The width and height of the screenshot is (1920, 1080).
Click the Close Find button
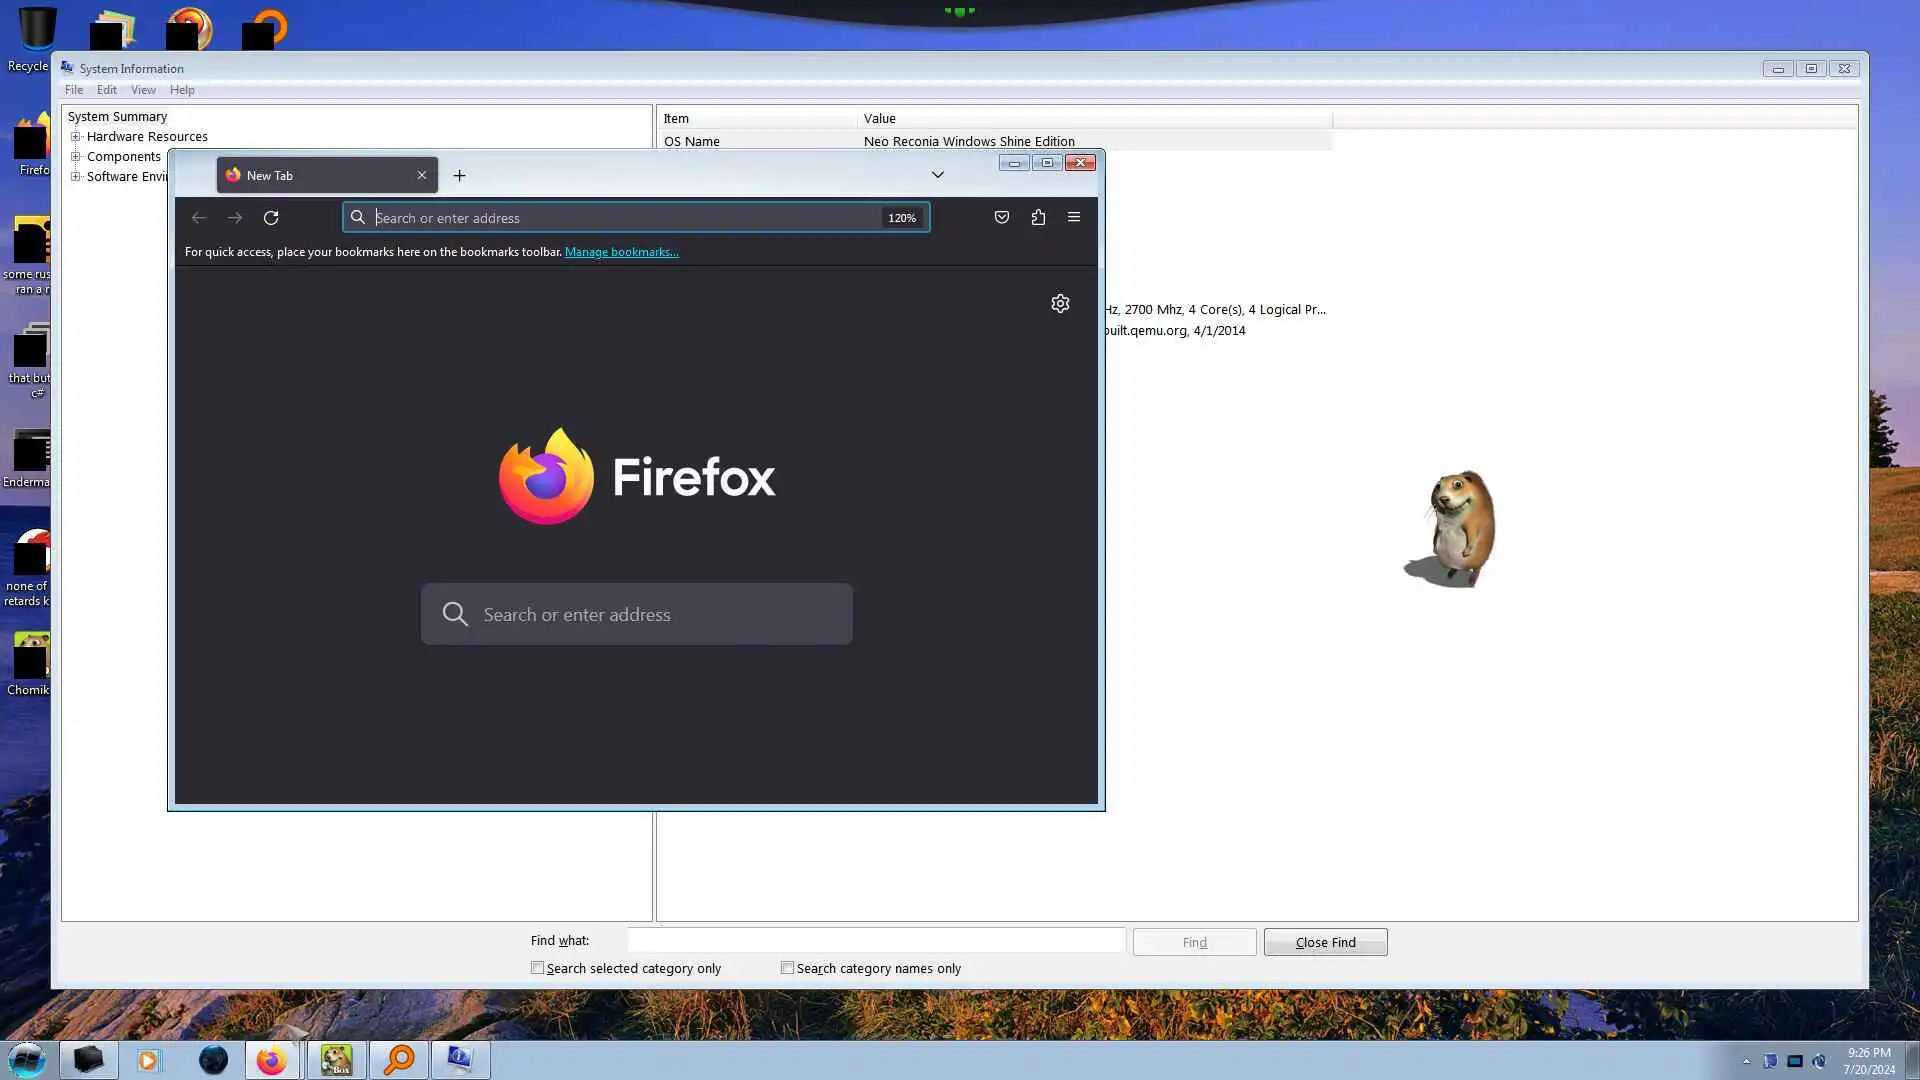[x=1325, y=942]
